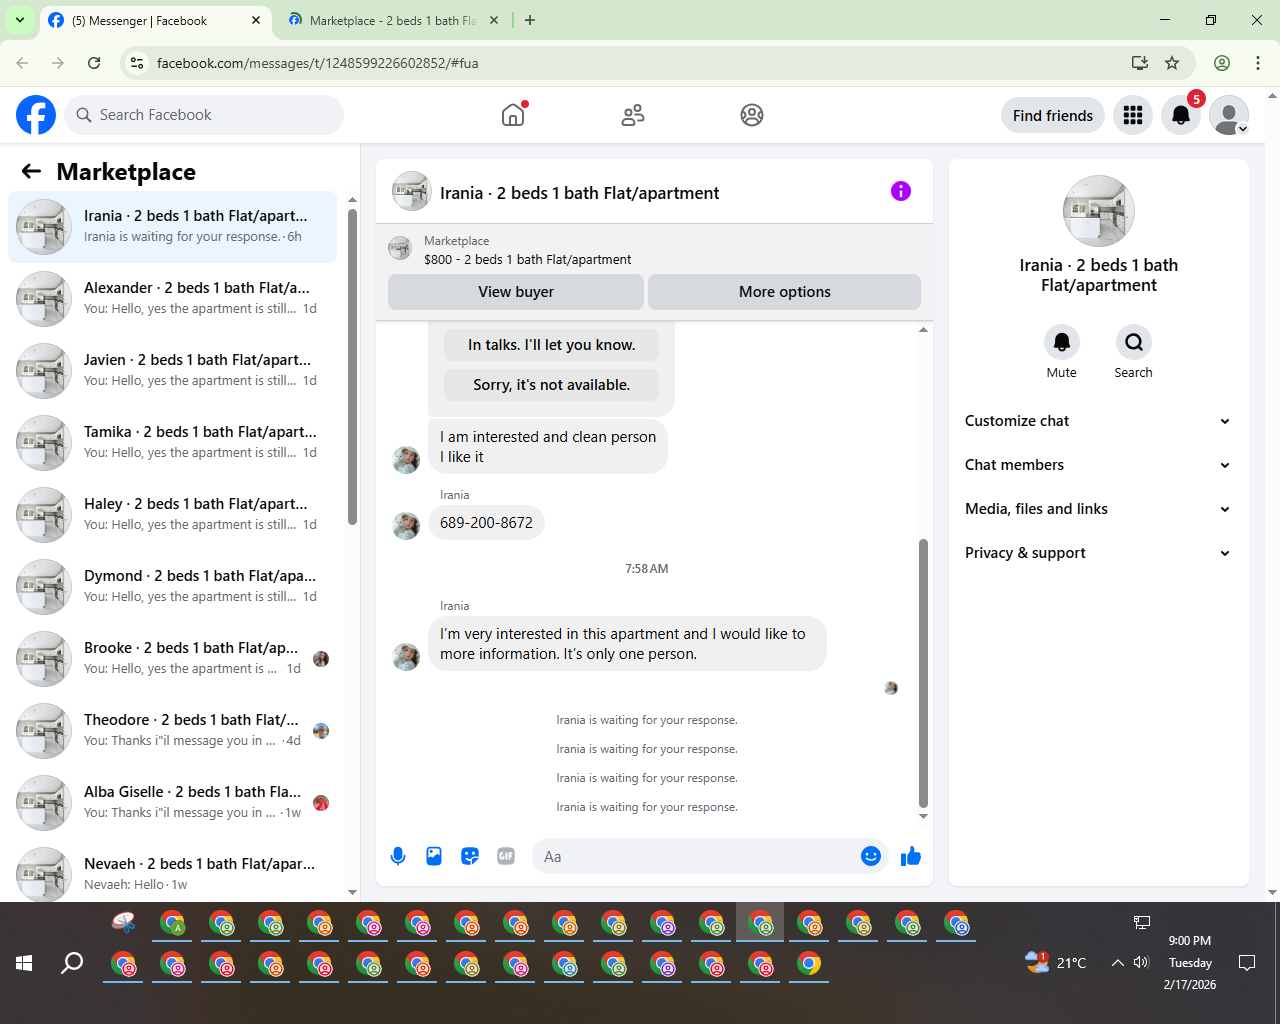The height and width of the screenshot is (1024, 1280).
Task: Click the chat message scrollbar thumb
Action: [923, 673]
